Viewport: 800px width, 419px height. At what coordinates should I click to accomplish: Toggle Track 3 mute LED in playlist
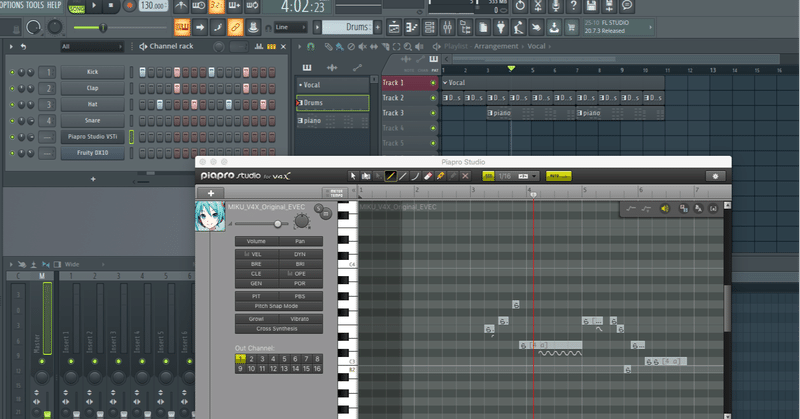[433, 113]
